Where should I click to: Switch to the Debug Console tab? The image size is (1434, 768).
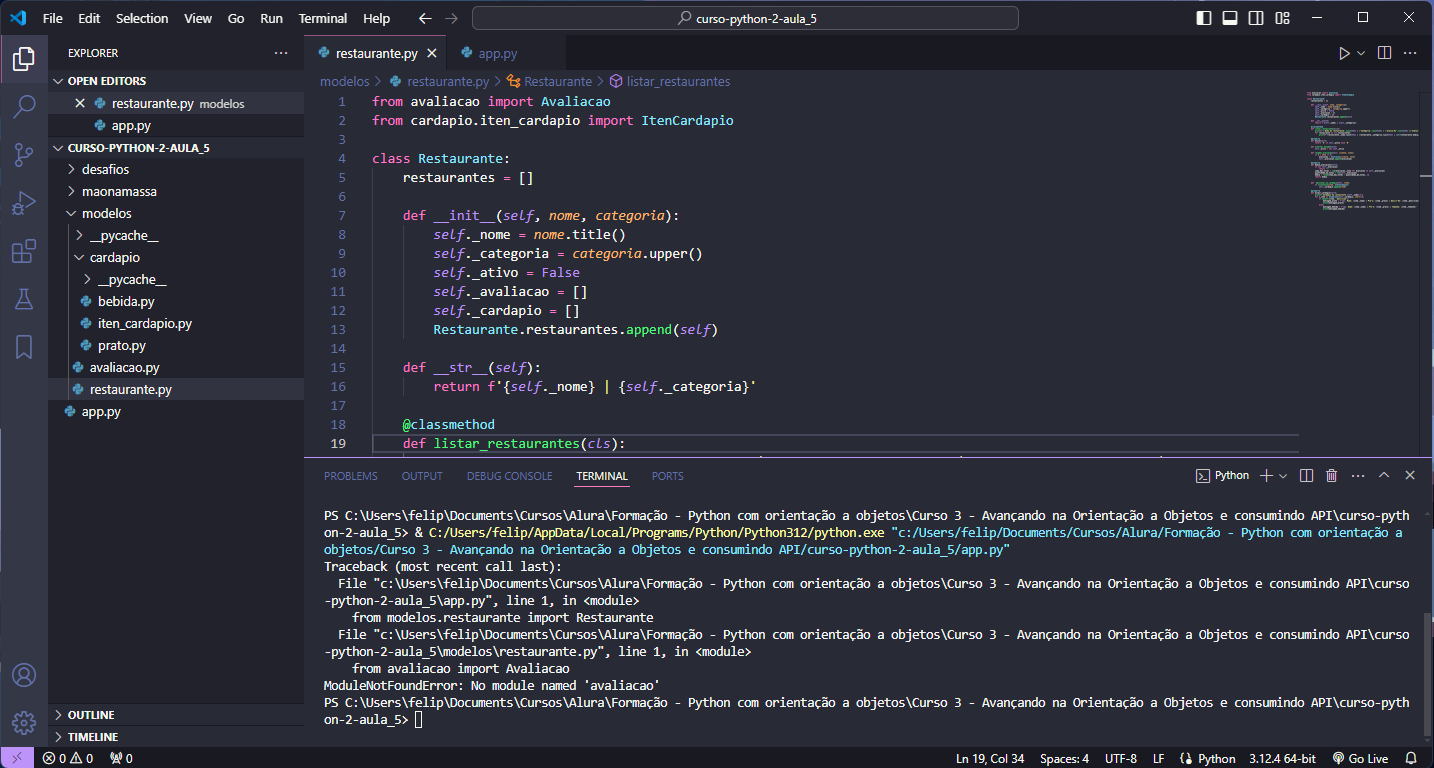coord(509,476)
